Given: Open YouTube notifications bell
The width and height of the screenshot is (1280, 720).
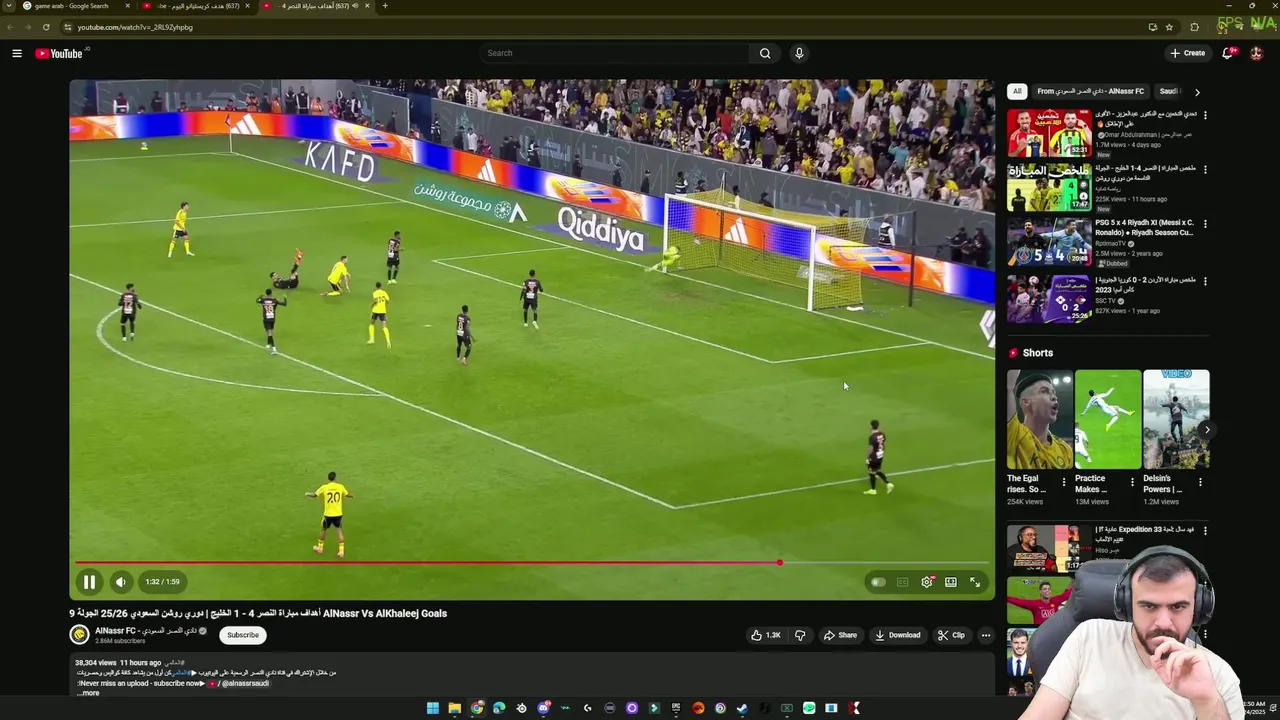Looking at the screenshot, I should (x=1228, y=53).
